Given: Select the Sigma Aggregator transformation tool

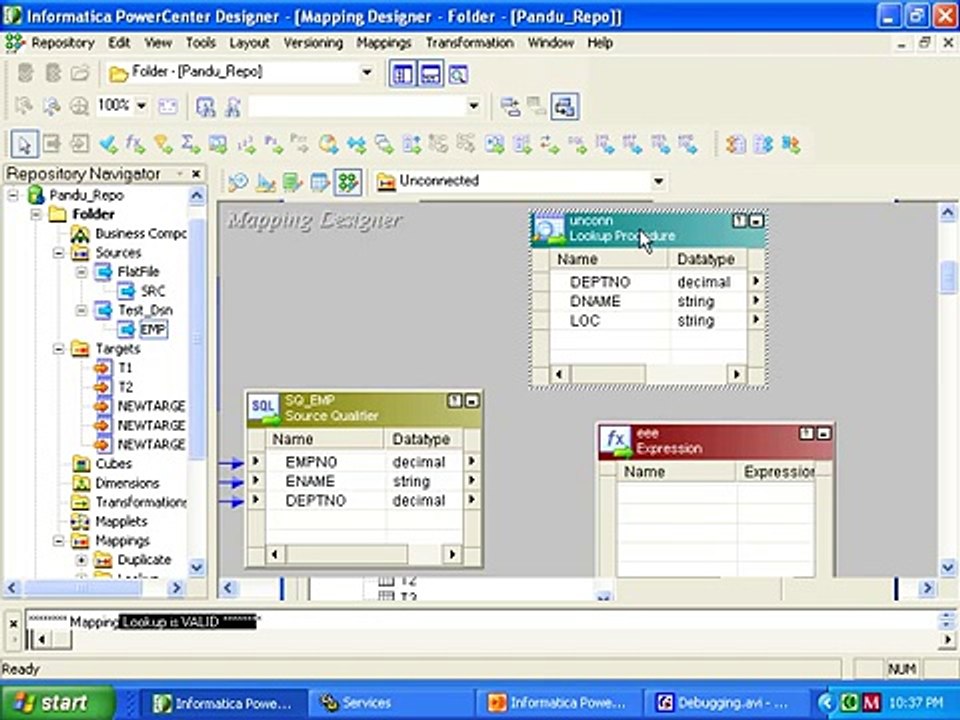Looking at the screenshot, I should click(190, 144).
